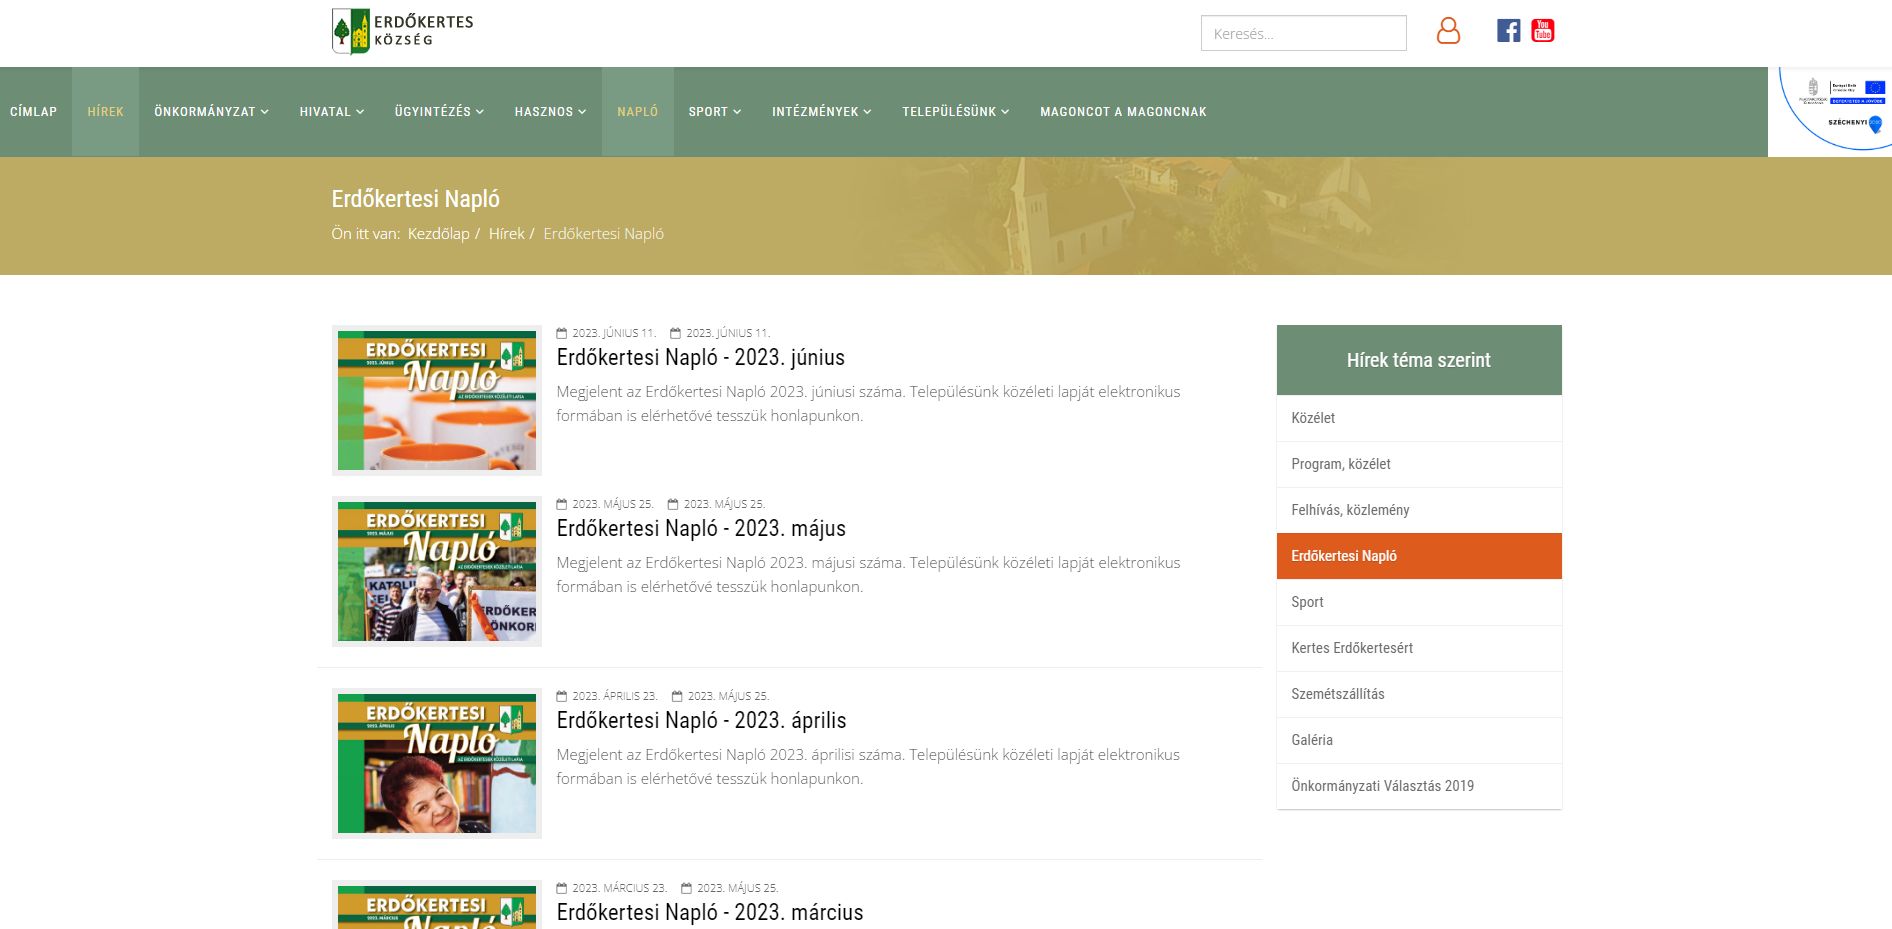
Task: Go to the Címlap menu item
Action: click(x=34, y=112)
